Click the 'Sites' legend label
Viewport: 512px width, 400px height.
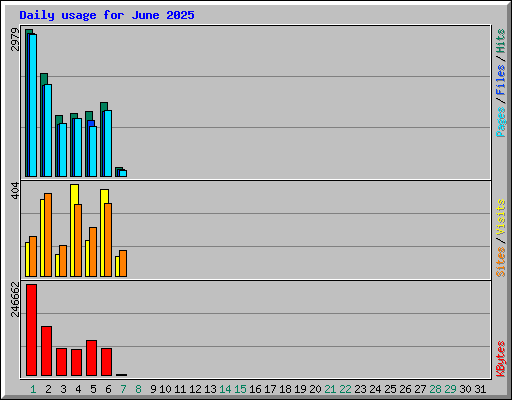[501, 262]
